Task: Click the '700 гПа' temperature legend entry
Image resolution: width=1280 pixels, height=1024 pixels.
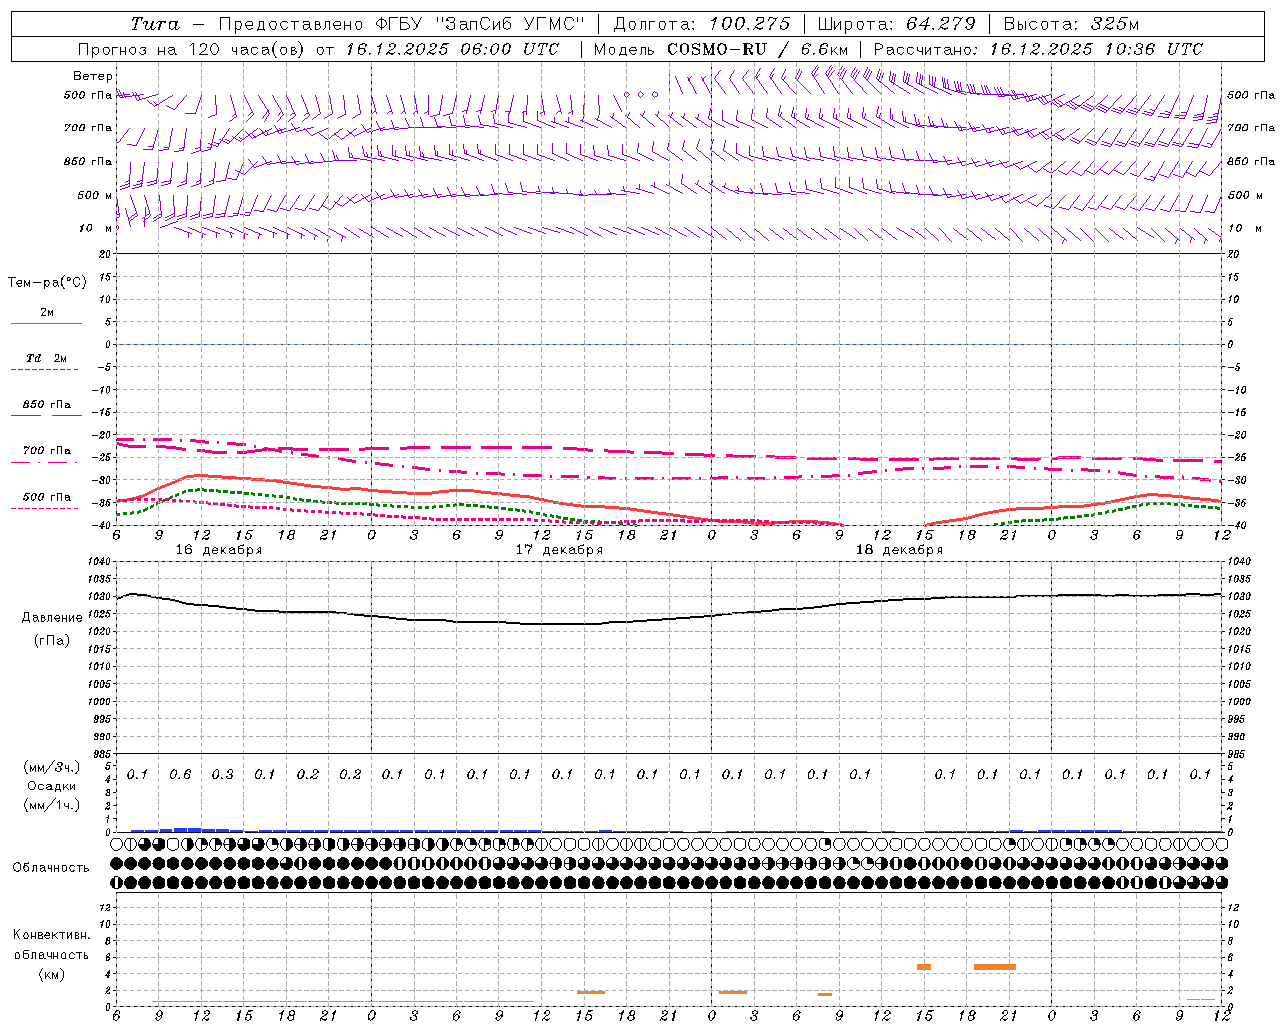Action: coord(46,451)
